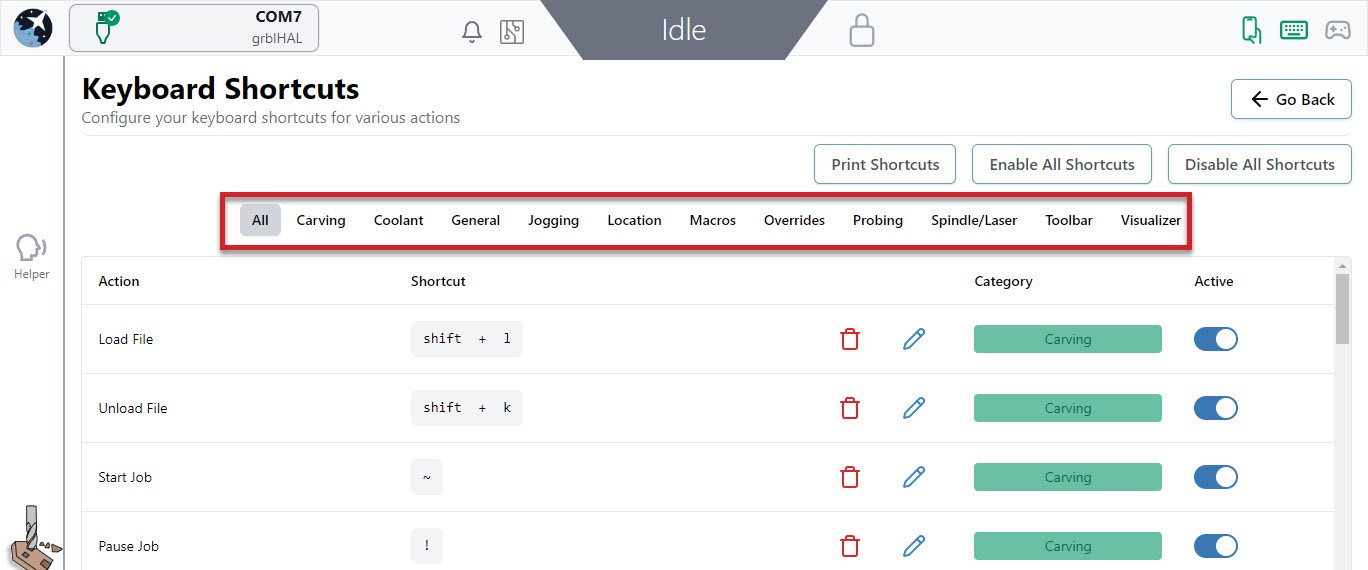Toggle the Start Job shortcut off
Viewport: 1368px width, 570px height.
tap(1215, 477)
